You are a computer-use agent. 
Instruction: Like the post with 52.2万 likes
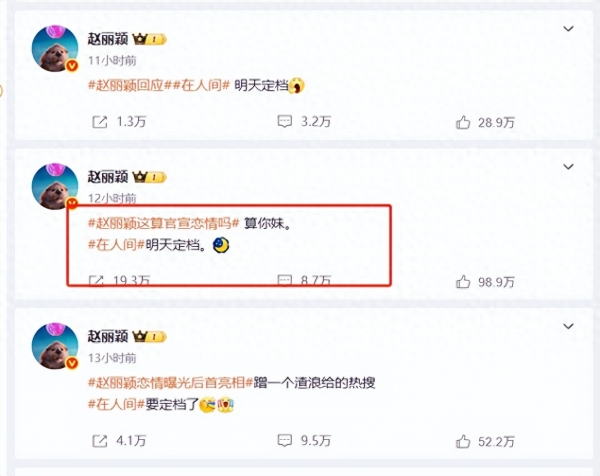(463, 442)
